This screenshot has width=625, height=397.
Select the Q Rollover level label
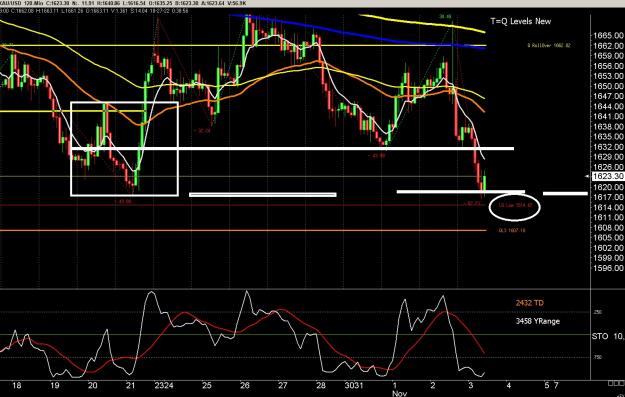tap(549, 45)
